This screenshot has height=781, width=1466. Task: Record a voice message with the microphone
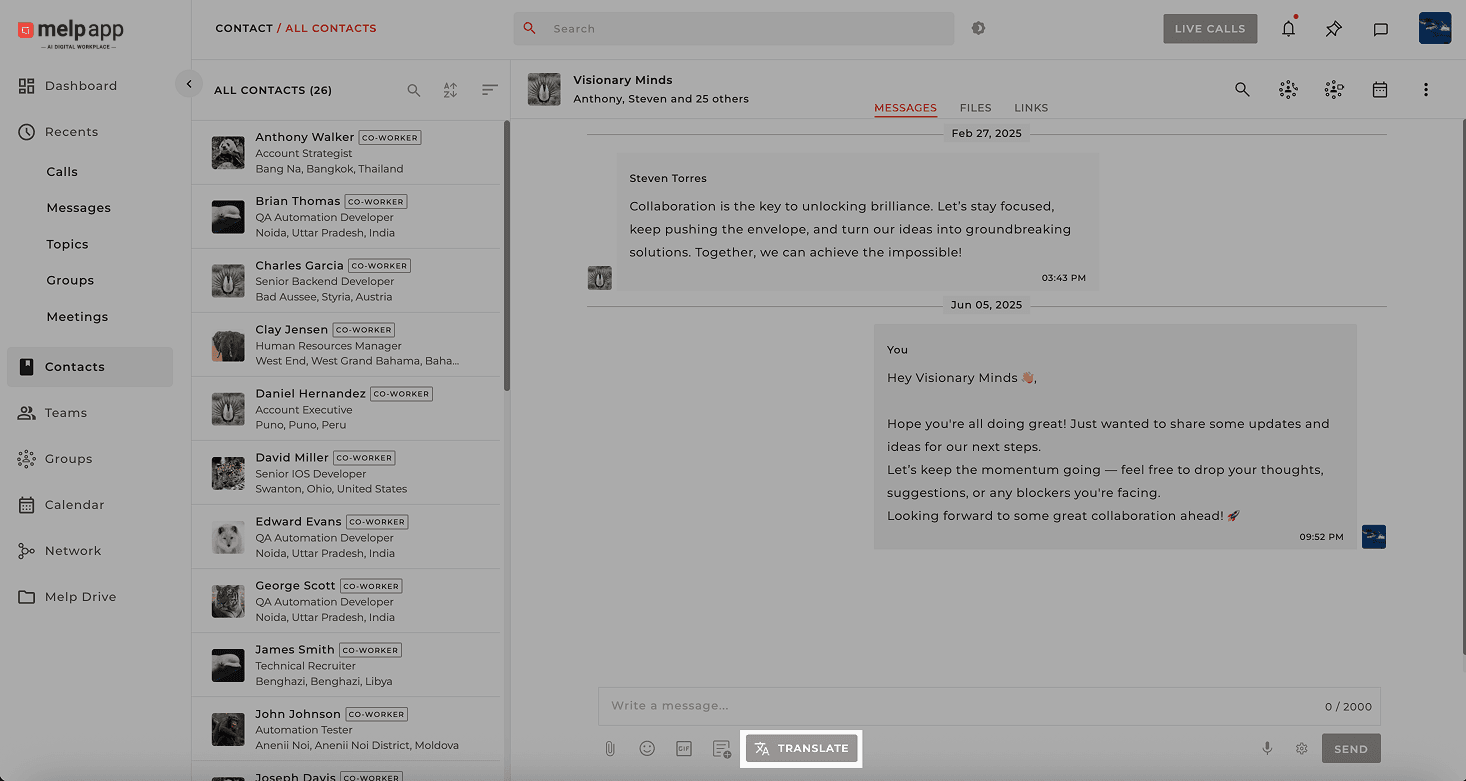point(1267,748)
